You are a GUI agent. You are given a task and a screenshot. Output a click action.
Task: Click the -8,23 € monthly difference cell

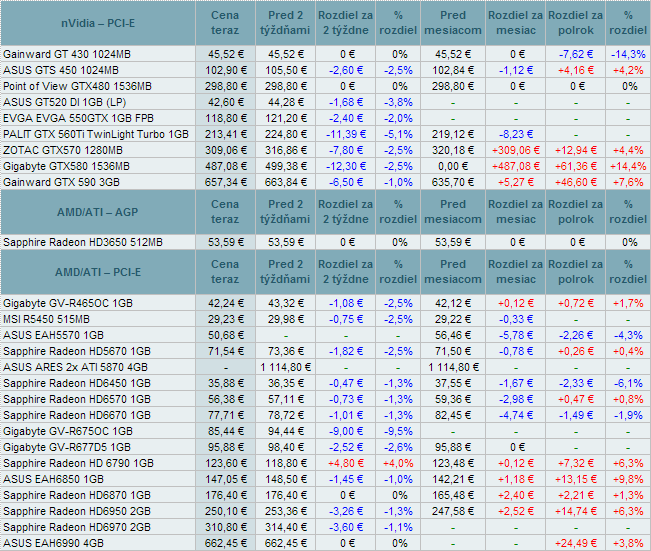point(516,135)
